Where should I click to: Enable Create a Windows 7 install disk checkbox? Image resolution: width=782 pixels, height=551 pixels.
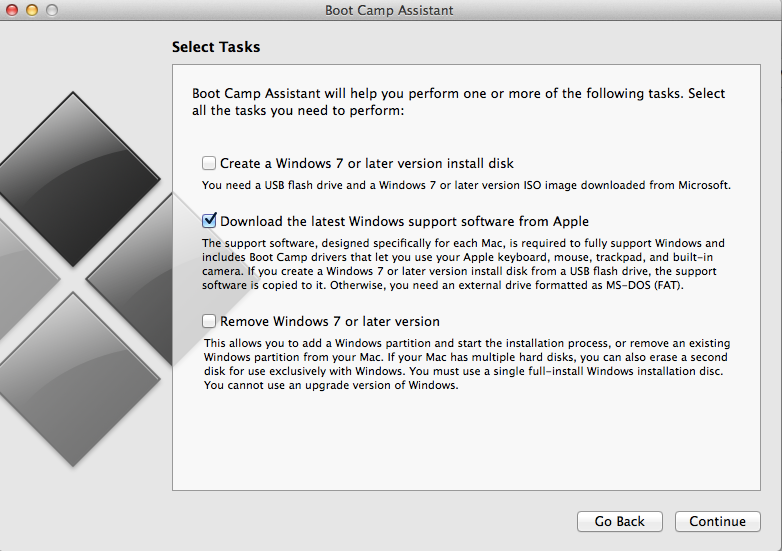(209, 163)
